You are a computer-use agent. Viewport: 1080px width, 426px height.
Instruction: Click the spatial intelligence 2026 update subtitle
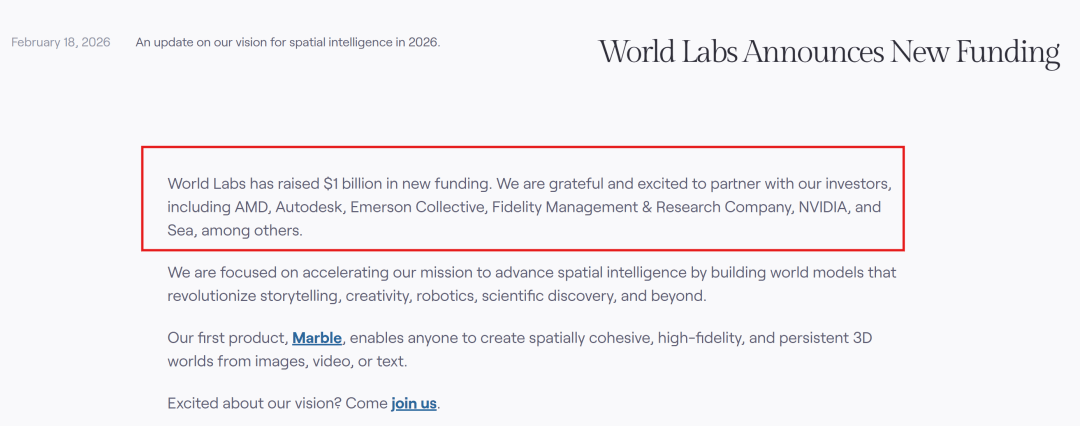[288, 42]
